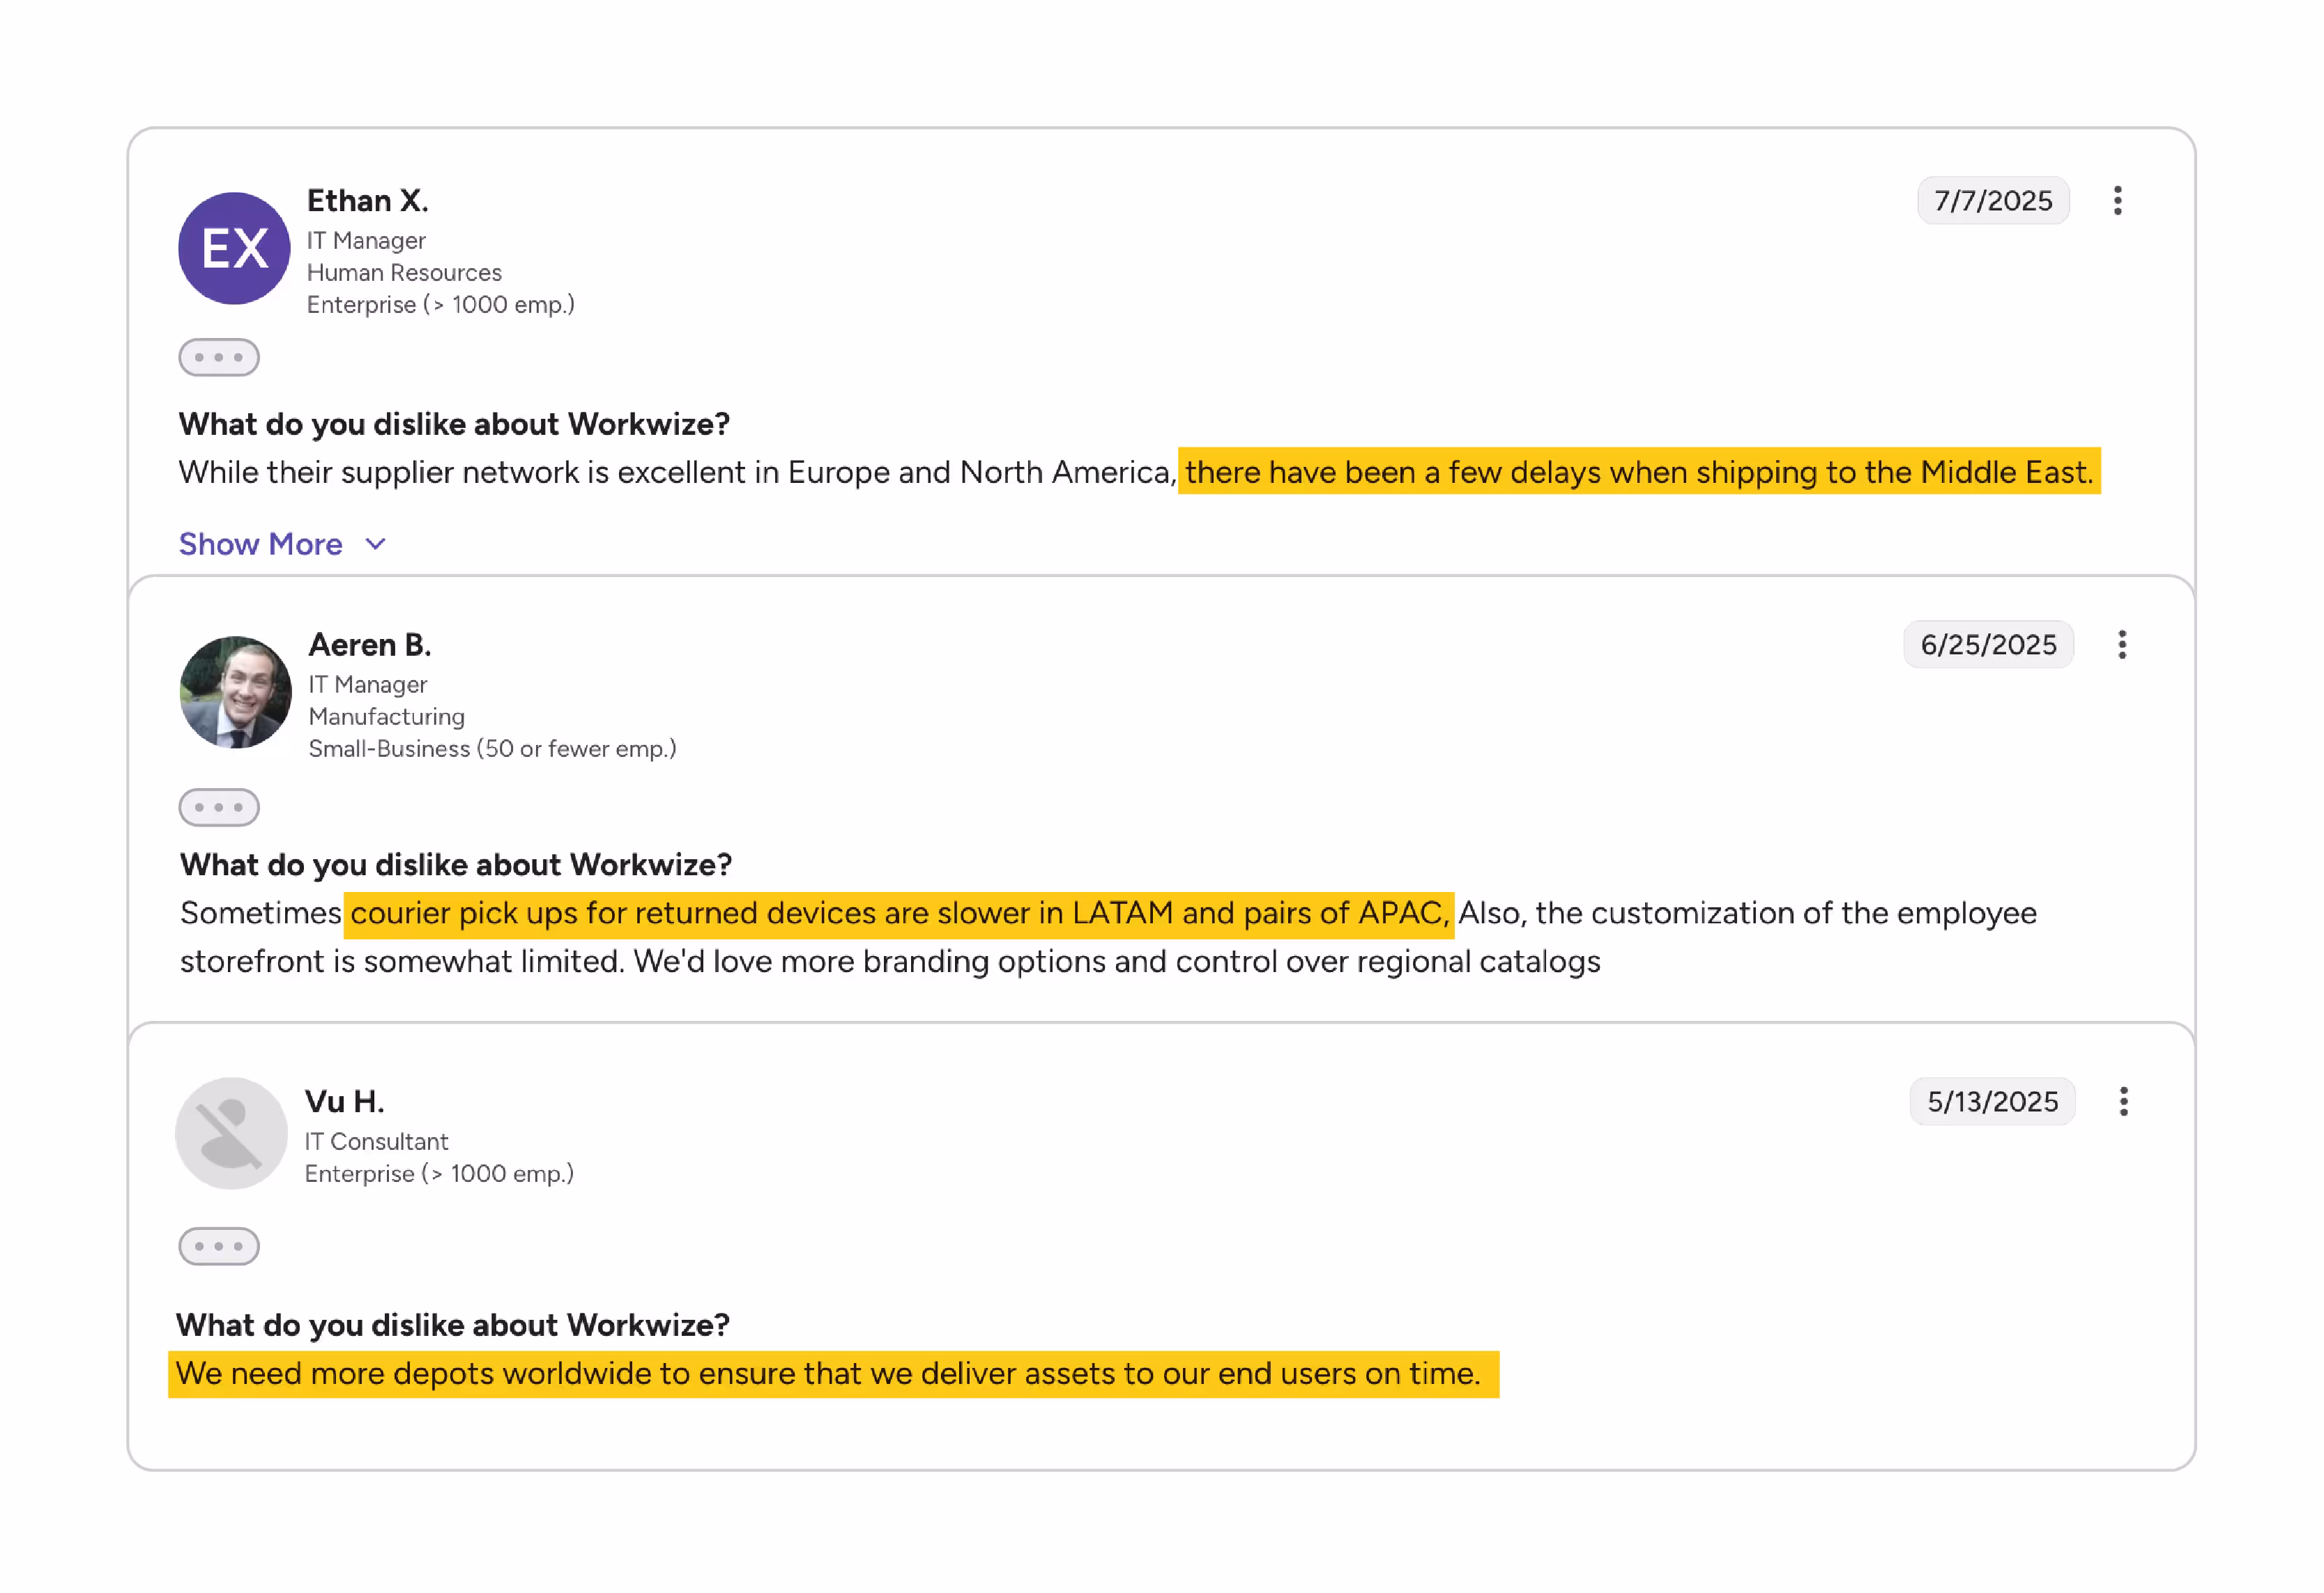Click the highlighted Middle East shipping delay text
The width and height of the screenshot is (2324, 1593).
point(1639,472)
